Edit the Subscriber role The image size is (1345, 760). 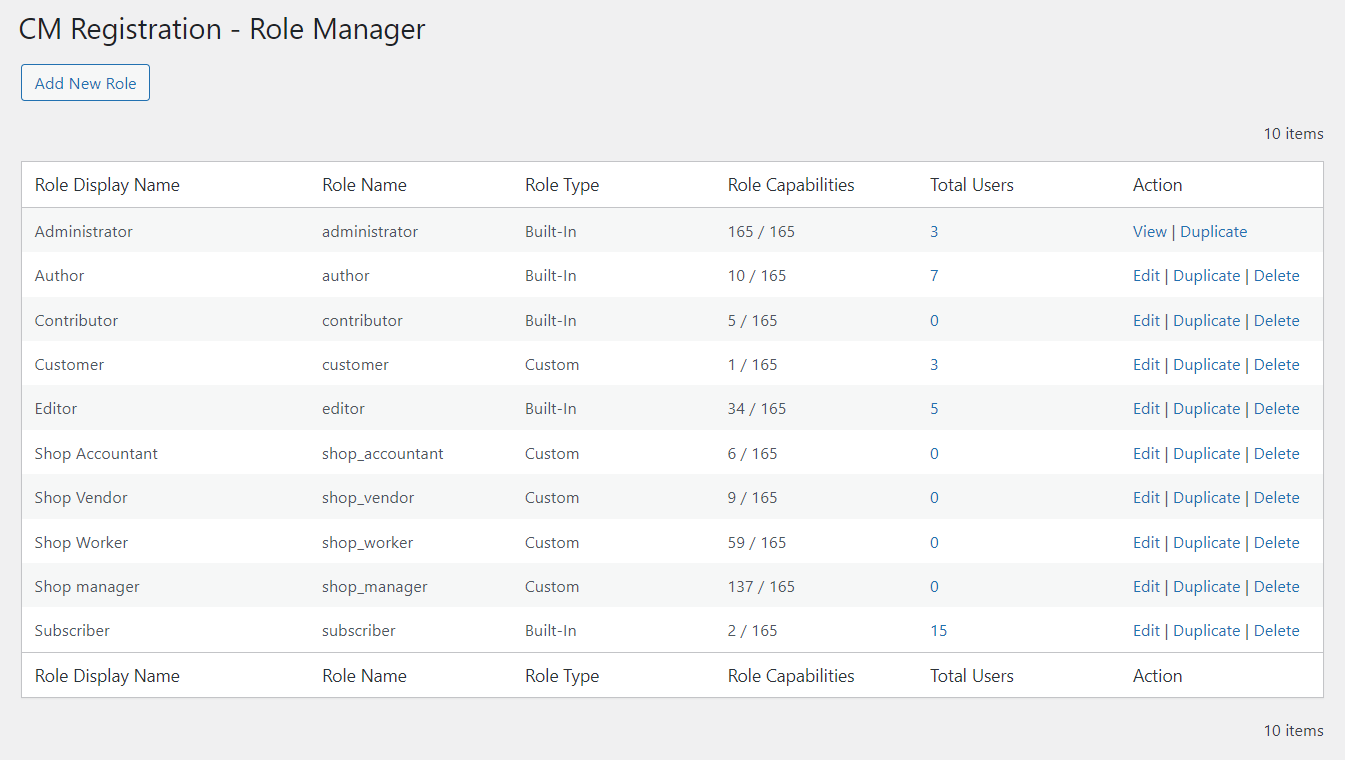(1146, 630)
